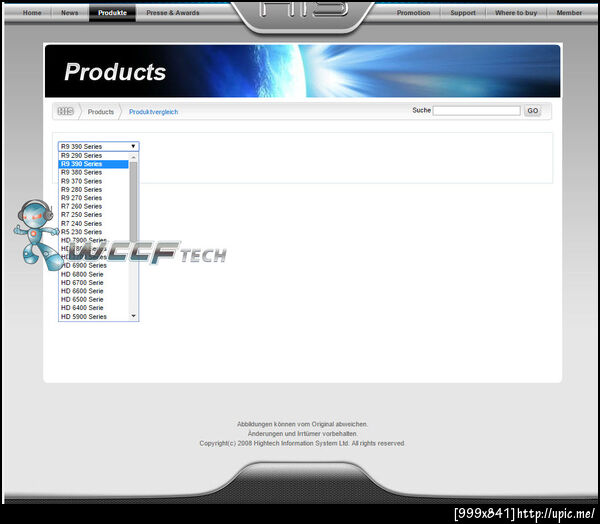Pick R9 370 Series option
The image size is (600, 524).
pyautogui.click(x=94, y=181)
